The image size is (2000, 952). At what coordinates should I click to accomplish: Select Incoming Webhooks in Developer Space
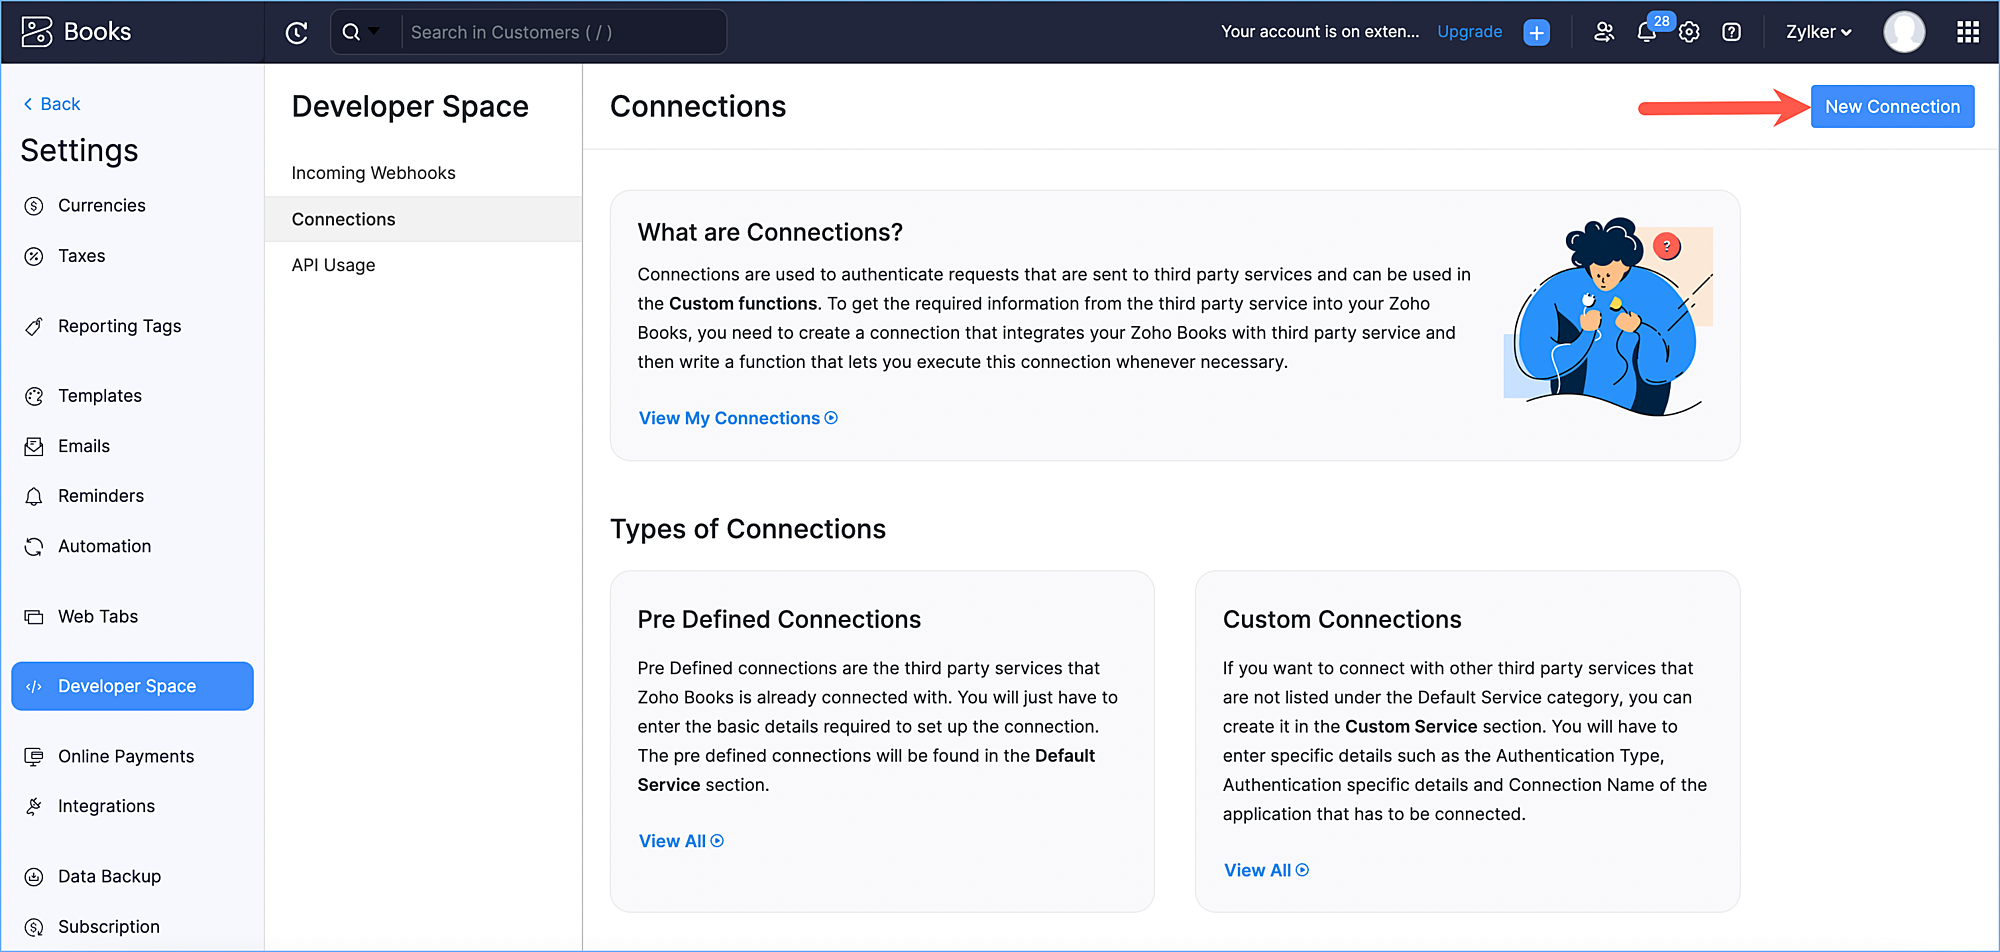[x=373, y=173]
